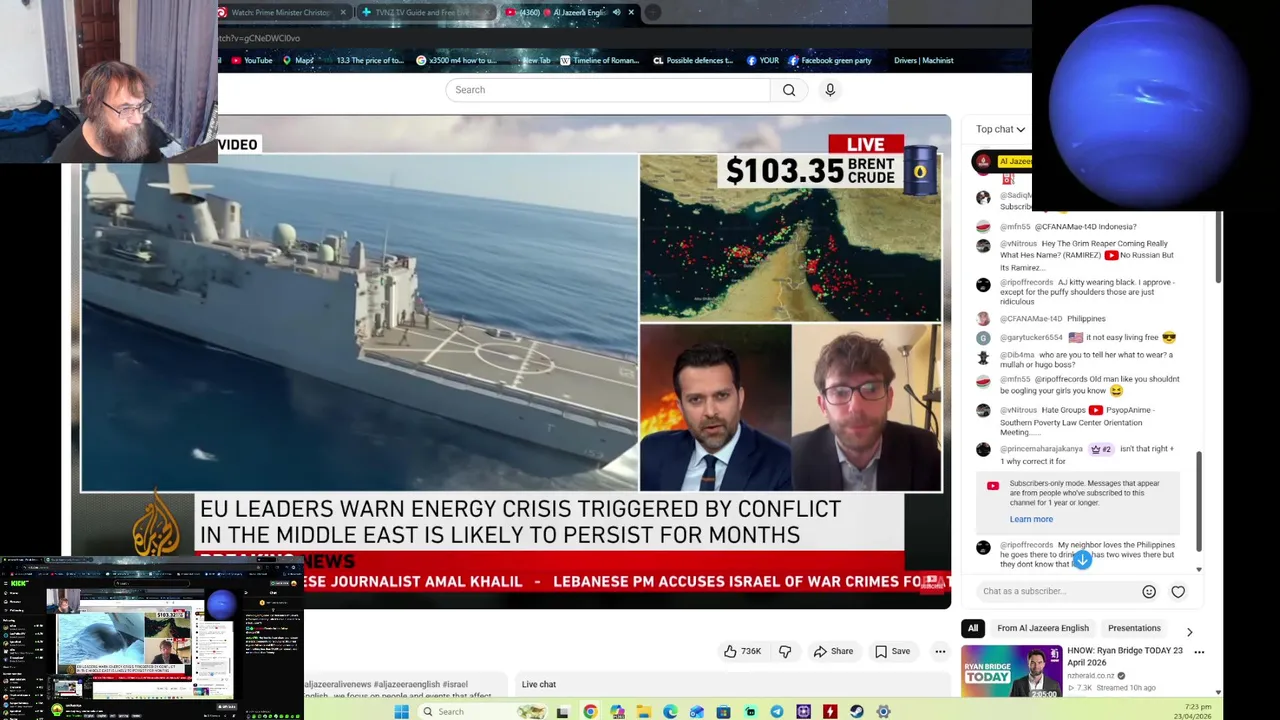Open more actions menu below the video
1280x720 pixels.
(940, 651)
